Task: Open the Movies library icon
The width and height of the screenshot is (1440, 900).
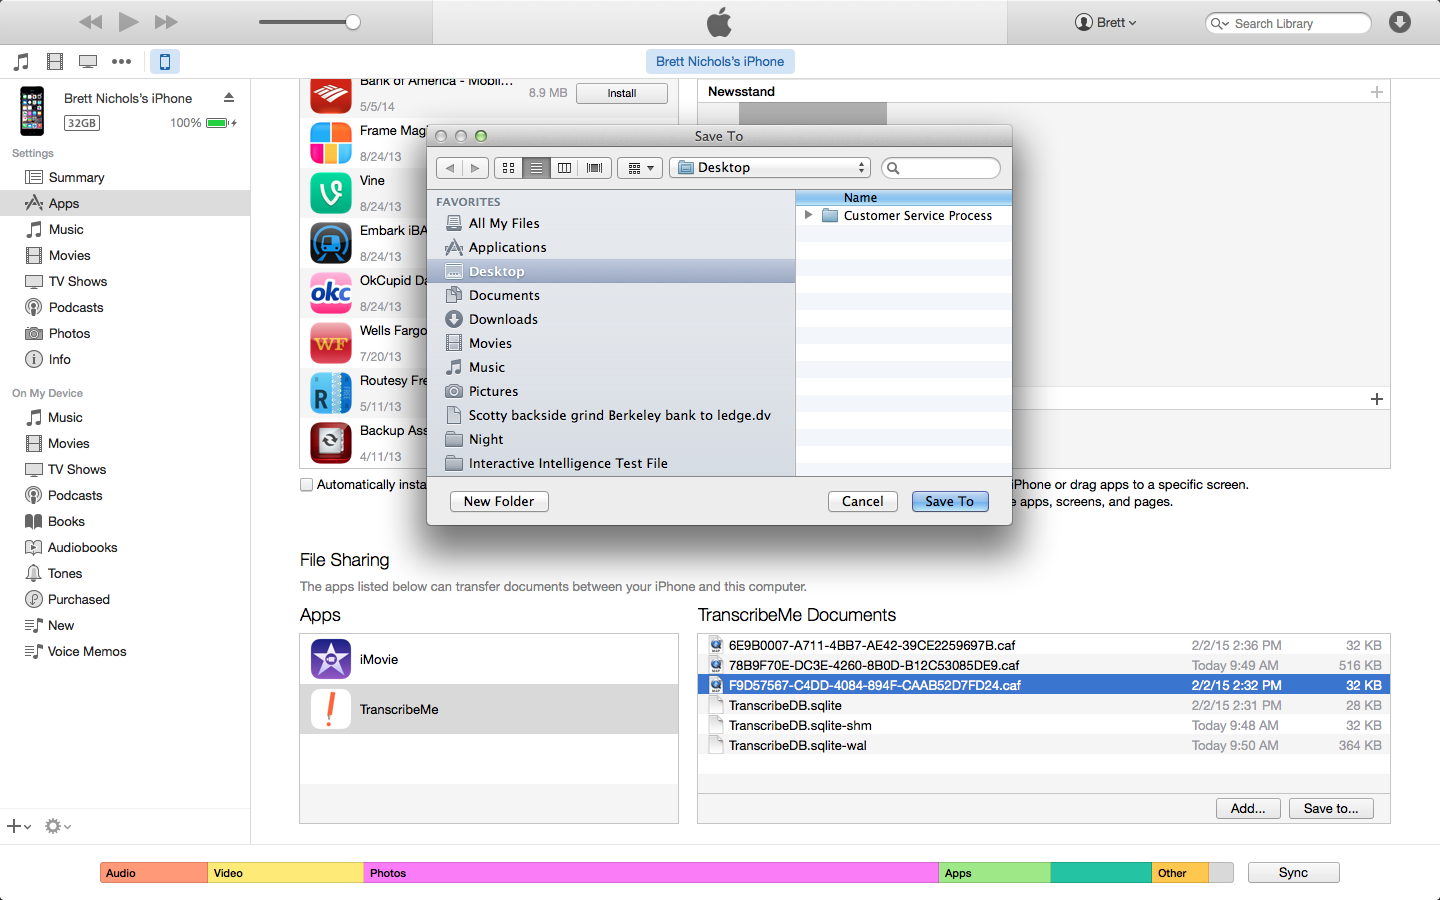Action: 55,62
